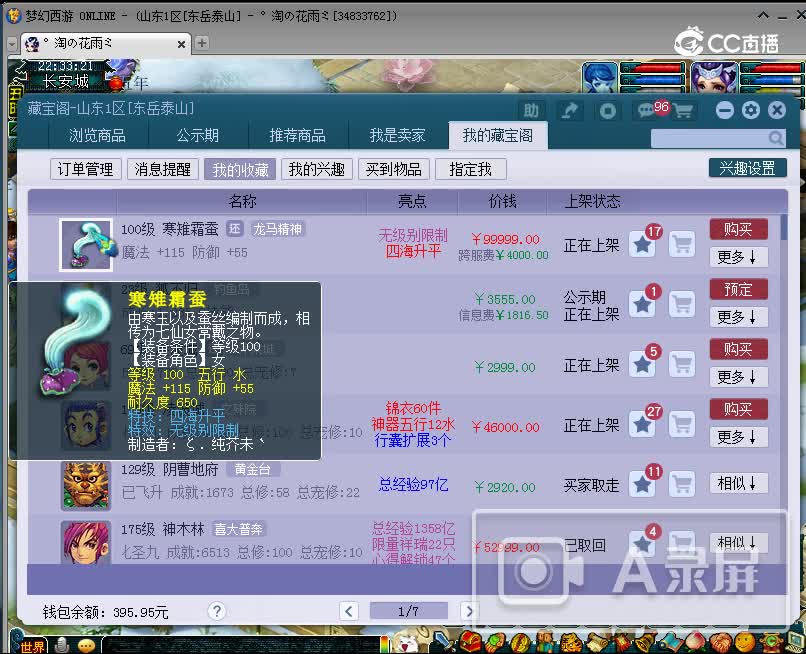Open the 助 help icon in header
This screenshot has height=654, width=806.
point(530,111)
